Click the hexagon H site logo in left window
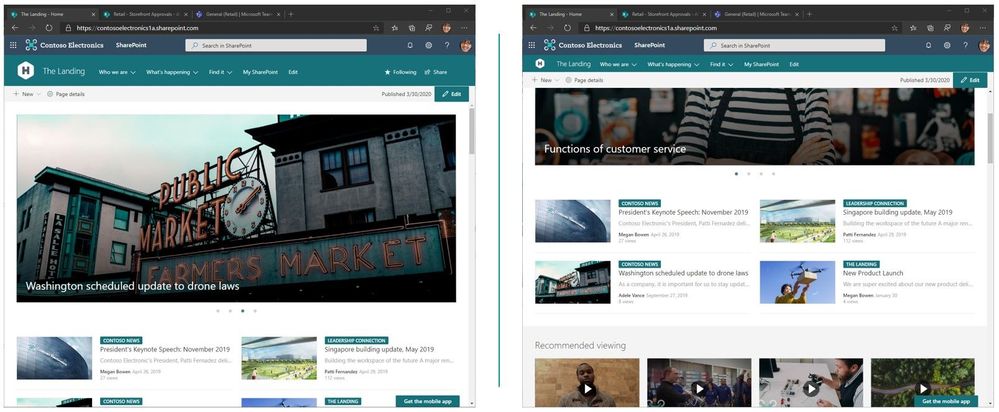Screen dimensions: 999x412 click(x=25, y=71)
